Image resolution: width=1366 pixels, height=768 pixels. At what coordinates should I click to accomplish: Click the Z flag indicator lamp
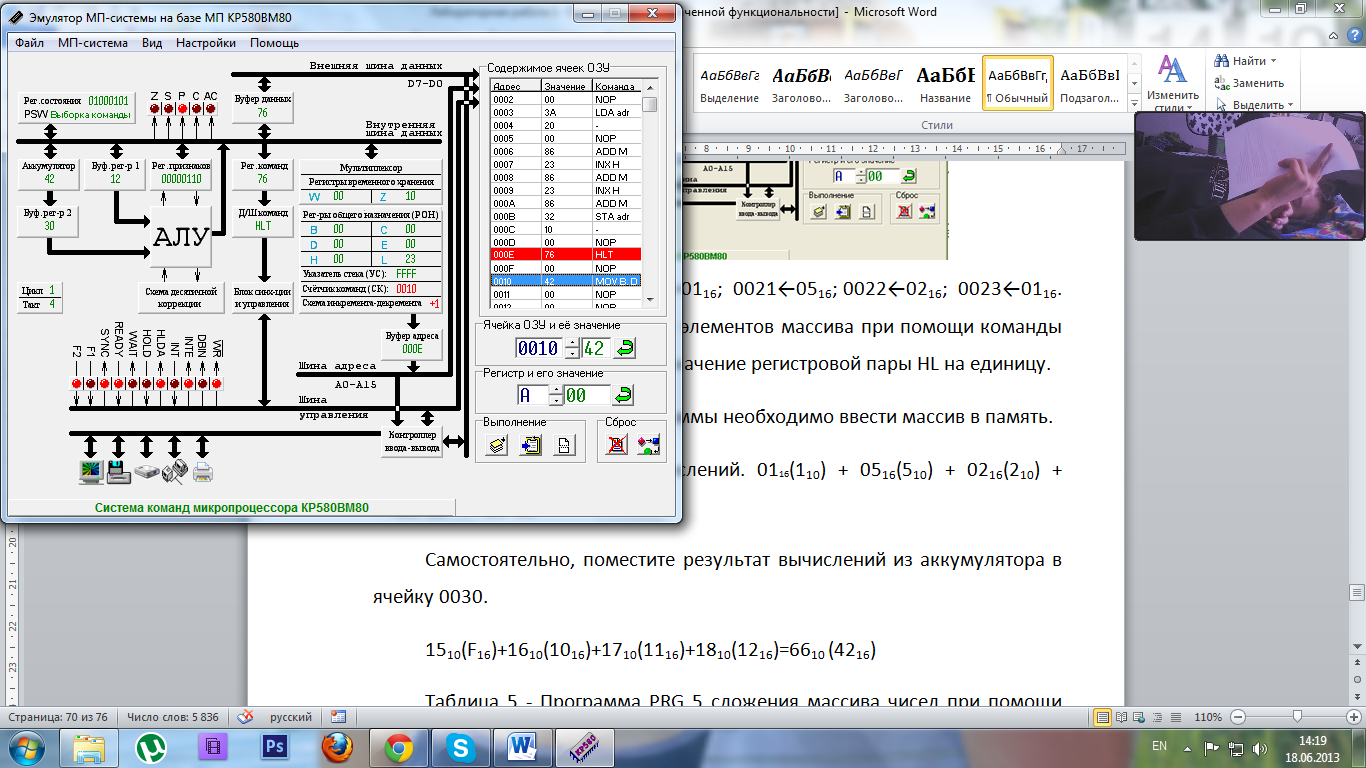(x=154, y=108)
